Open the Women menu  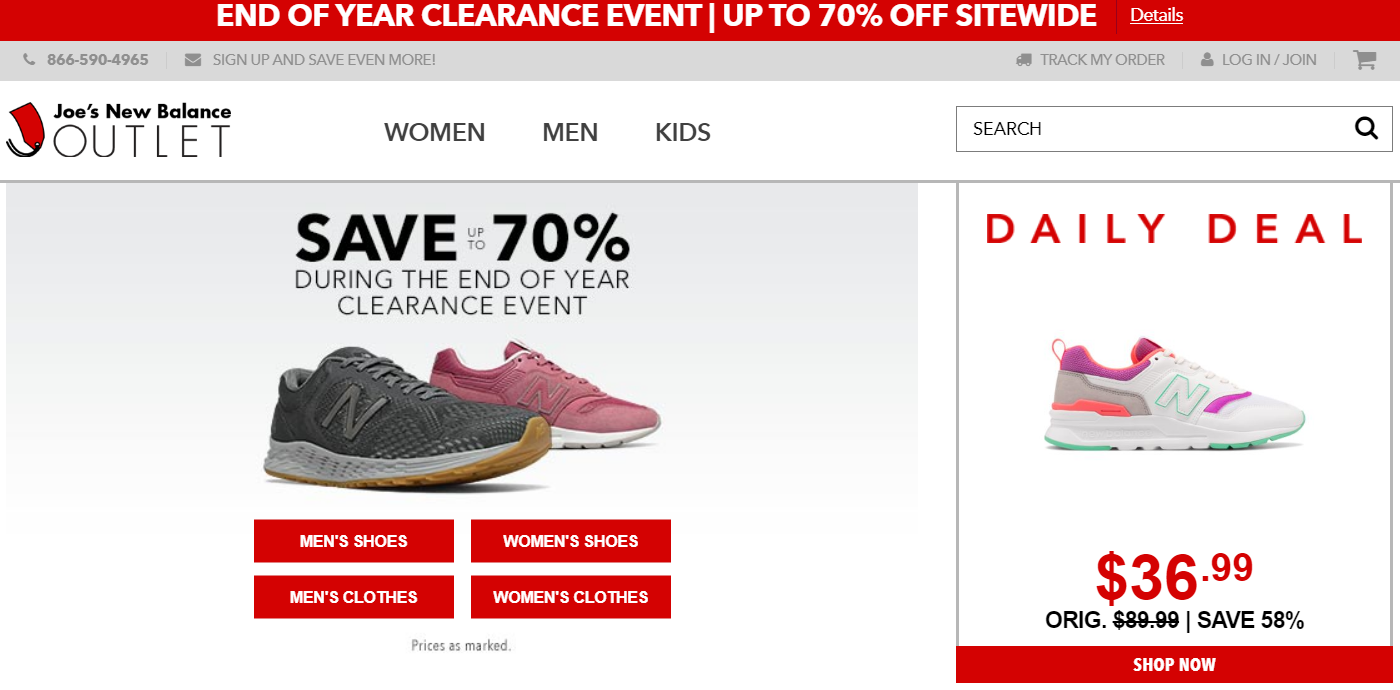434,132
